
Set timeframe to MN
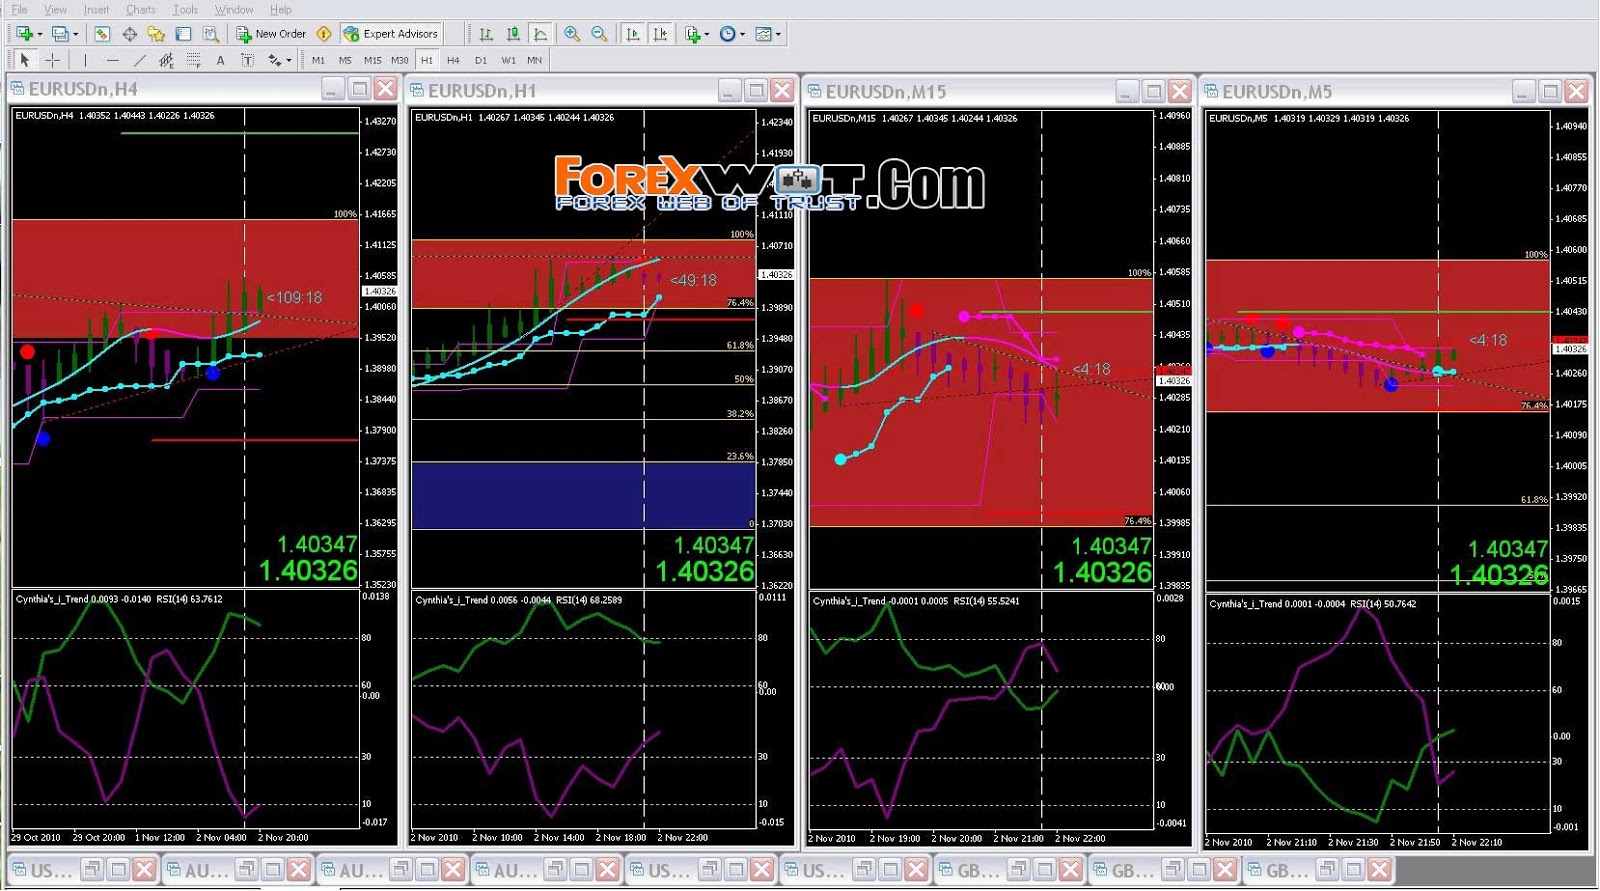(535, 60)
